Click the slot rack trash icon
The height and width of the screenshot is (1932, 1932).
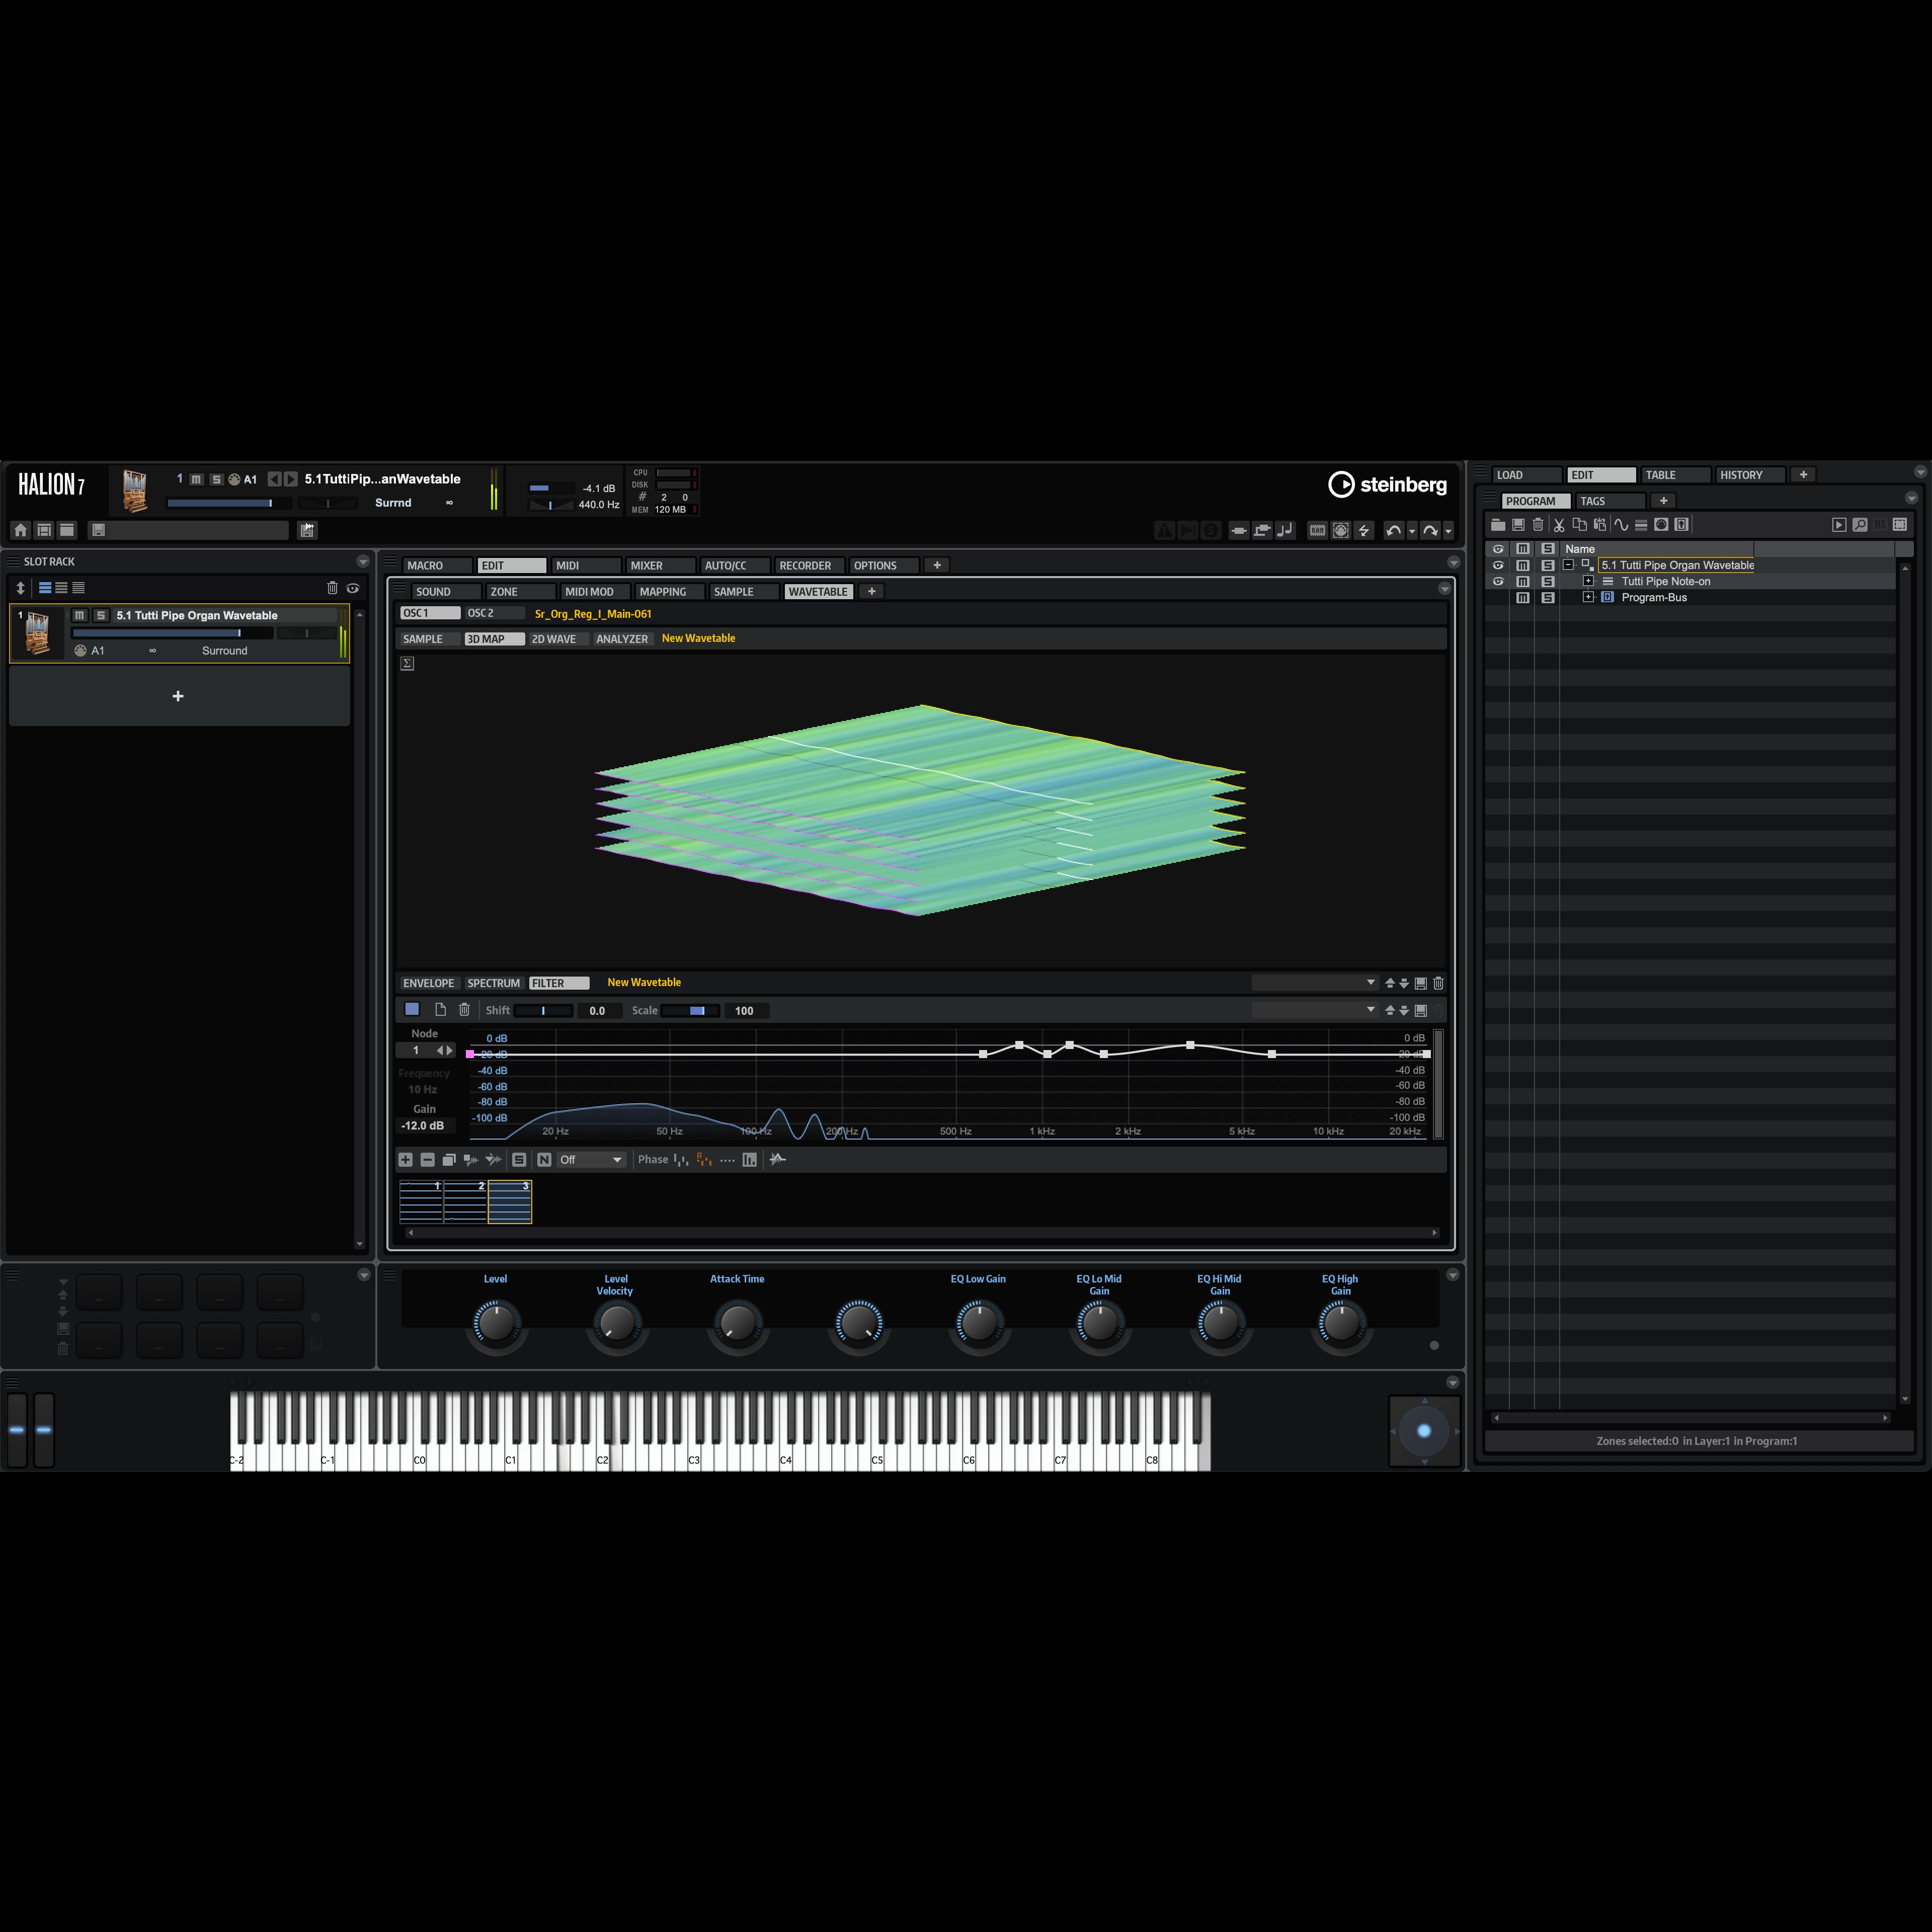click(x=332, y=588)
